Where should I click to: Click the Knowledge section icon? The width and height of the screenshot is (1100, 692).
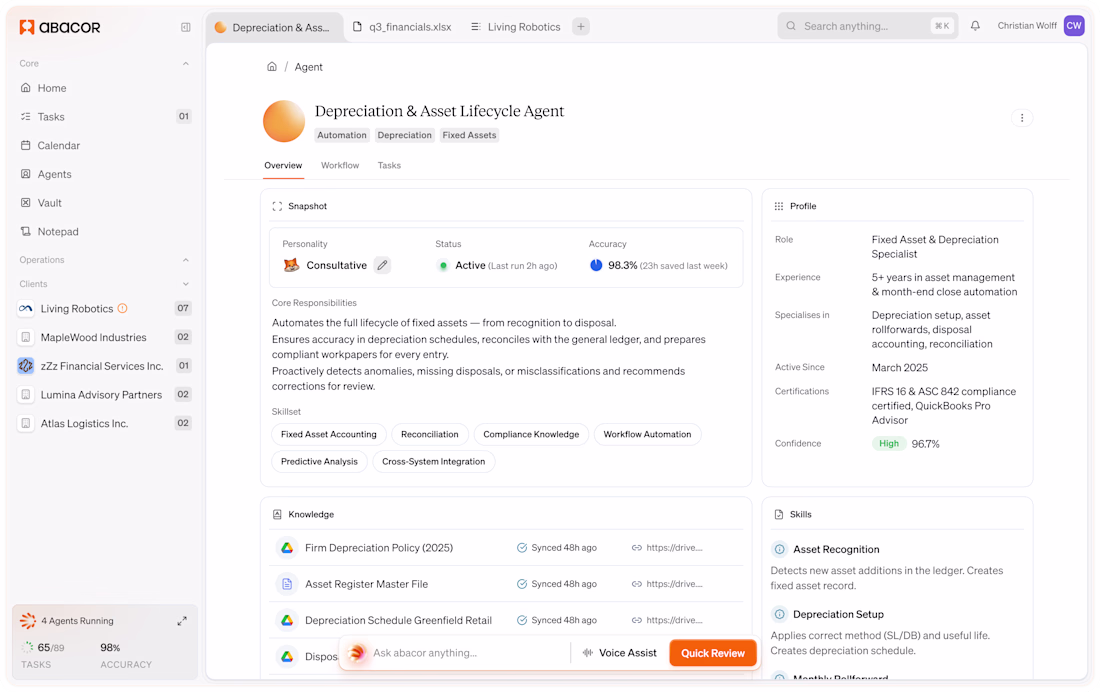[x=277, y=514]
